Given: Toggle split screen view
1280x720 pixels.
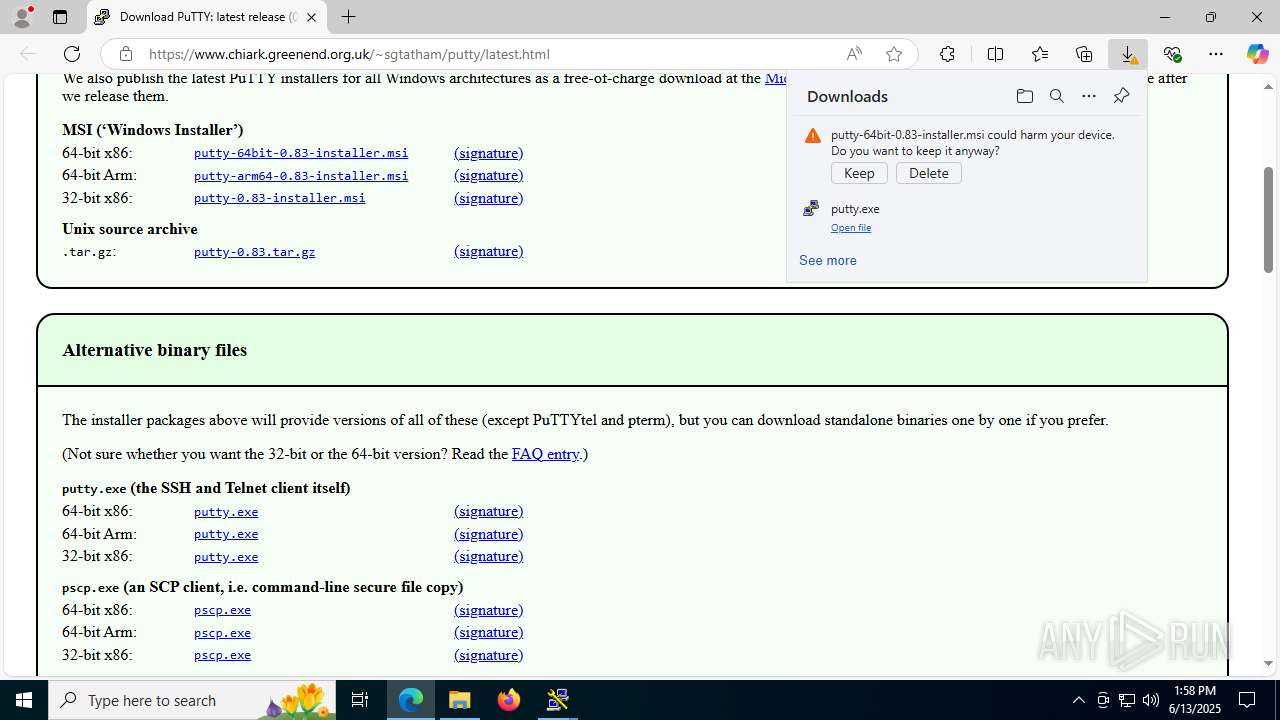Looking at the screenshot, I should 995,54.
